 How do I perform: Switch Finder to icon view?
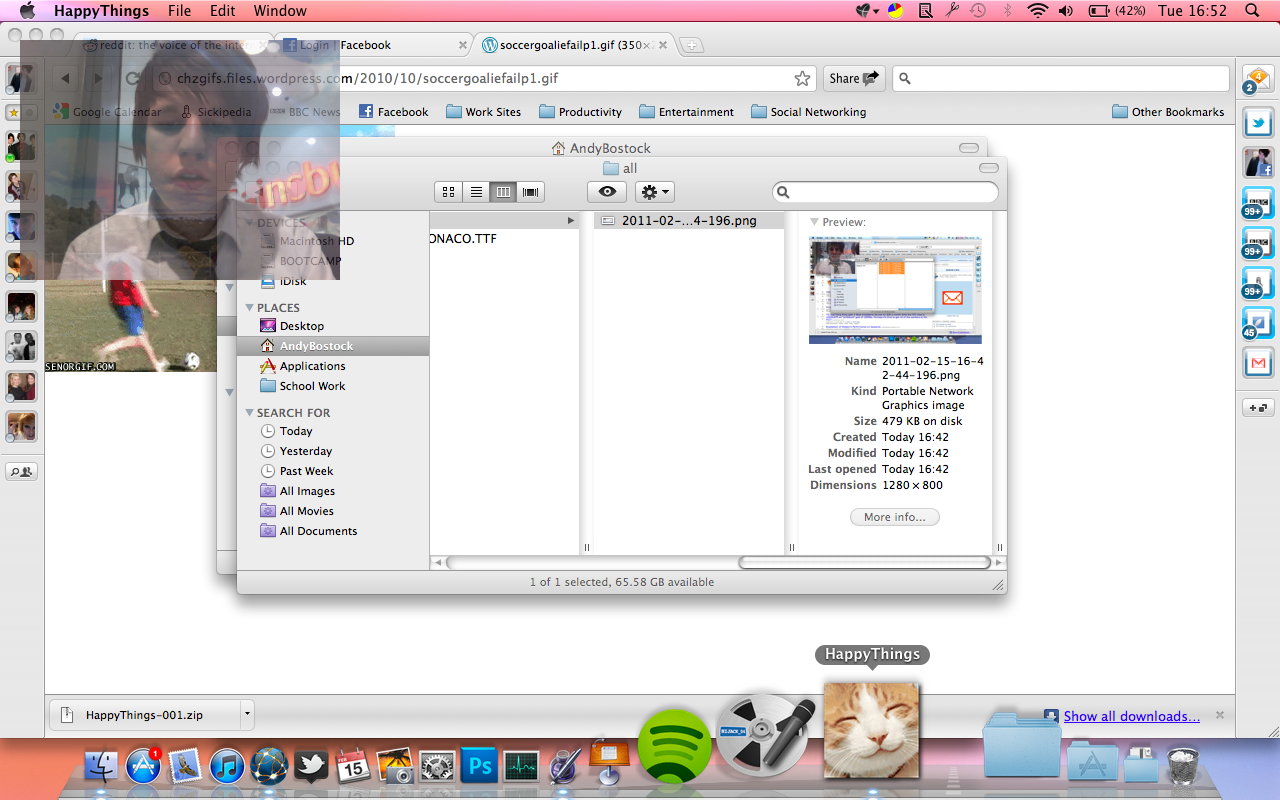click(448, 192)
